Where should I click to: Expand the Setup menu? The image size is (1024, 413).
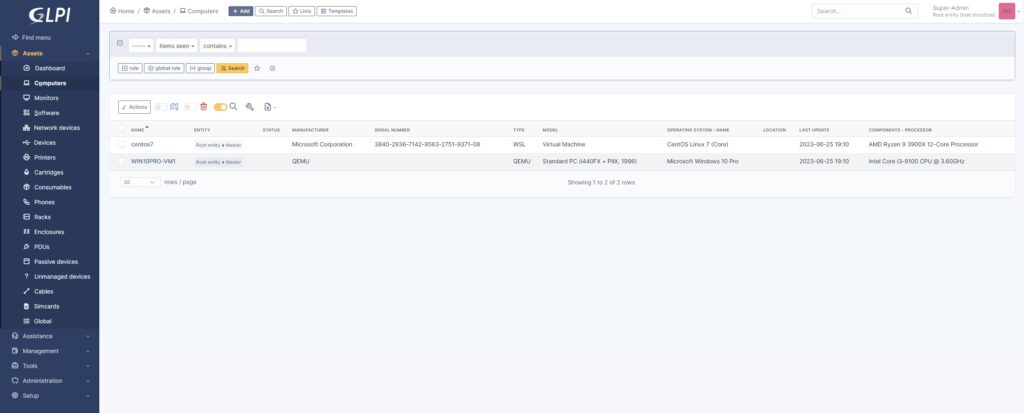pyautogui.click(x=50, y=396)
